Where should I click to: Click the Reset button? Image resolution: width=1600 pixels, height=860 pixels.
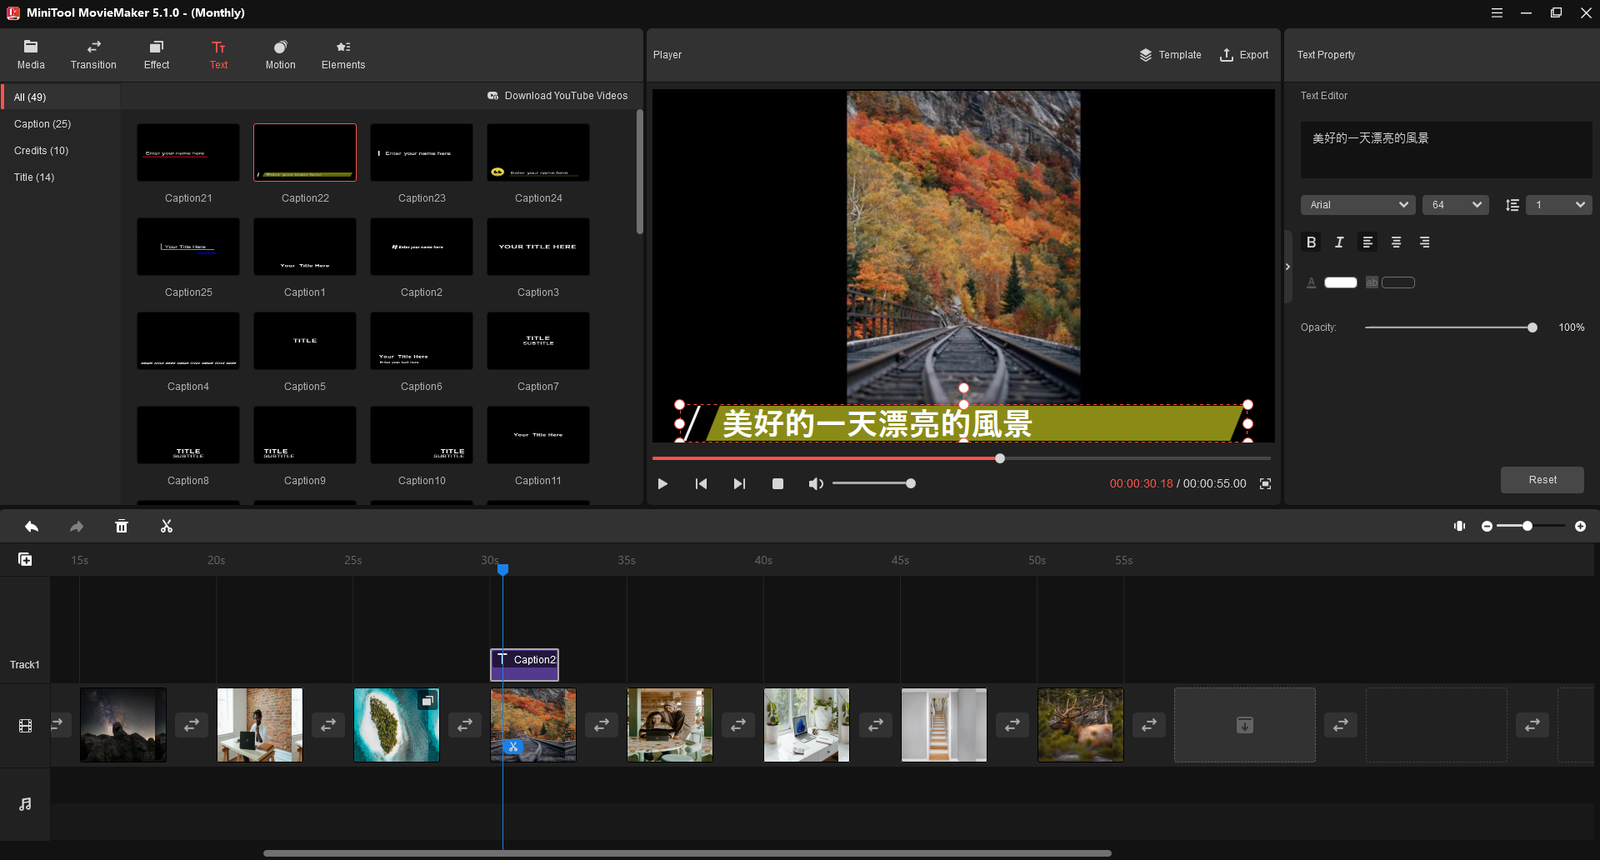point(1542,480)
